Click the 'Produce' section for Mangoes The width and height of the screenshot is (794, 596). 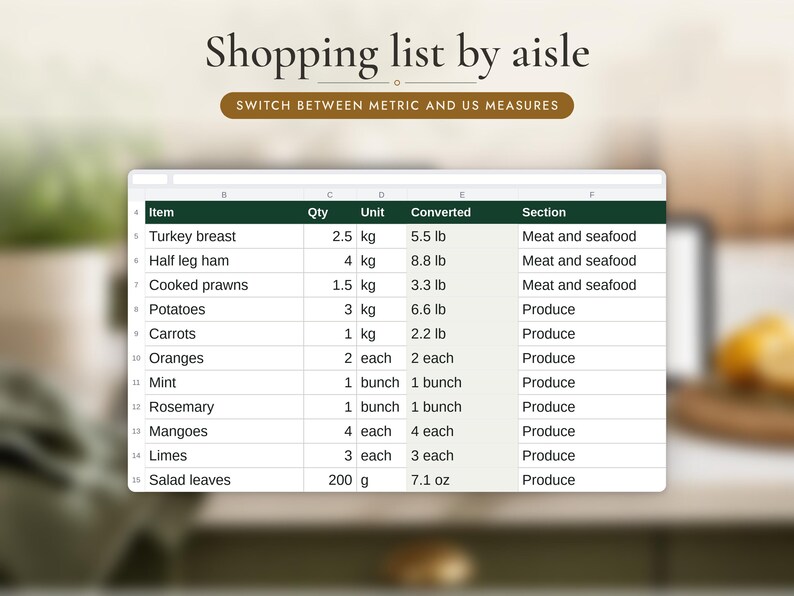click(x=592, y=431)
